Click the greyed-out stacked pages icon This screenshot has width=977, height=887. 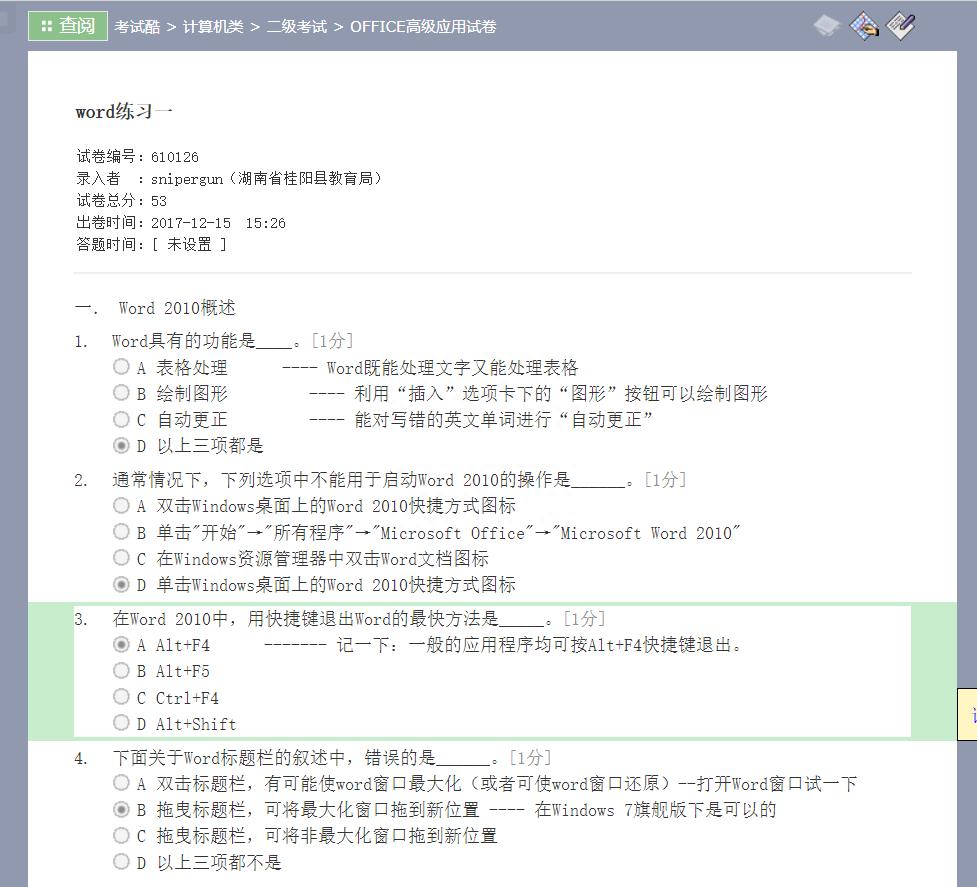[827, 26]
